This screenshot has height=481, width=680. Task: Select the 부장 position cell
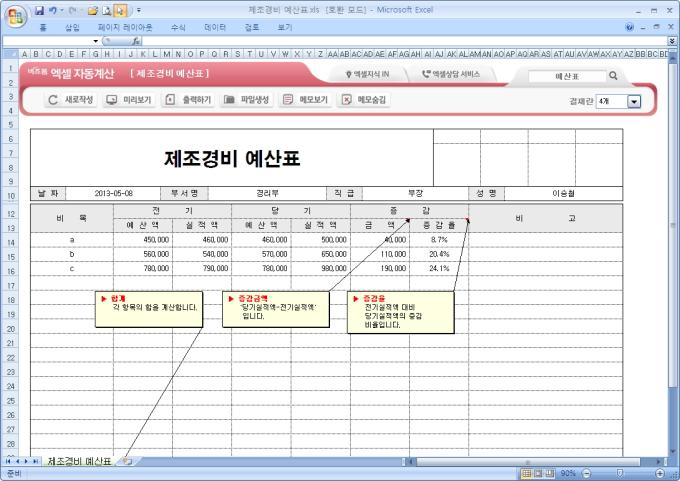415,193
